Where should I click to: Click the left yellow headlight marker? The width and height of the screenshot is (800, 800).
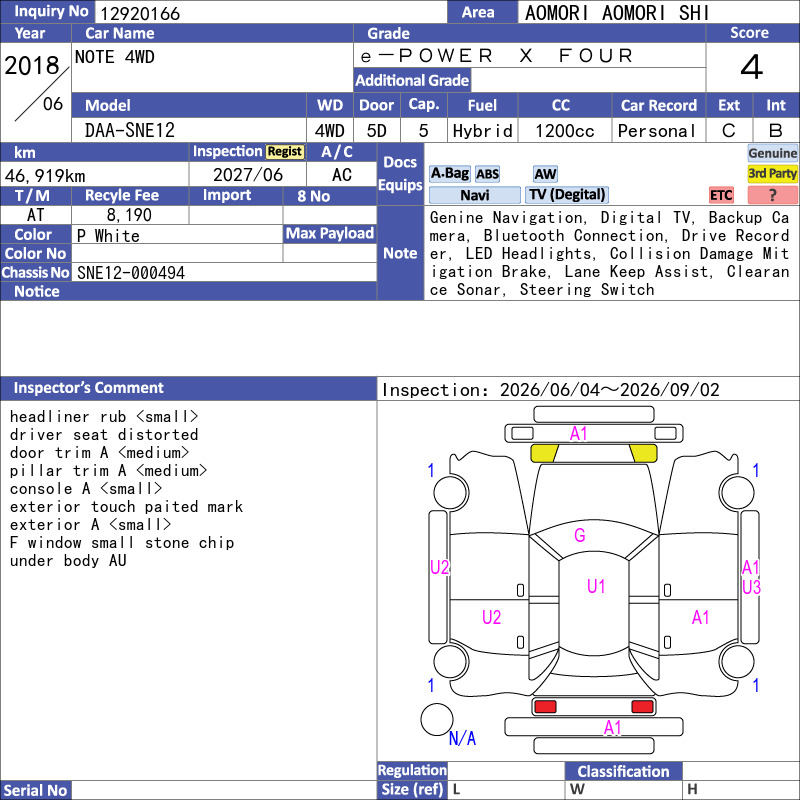(544, 453)
